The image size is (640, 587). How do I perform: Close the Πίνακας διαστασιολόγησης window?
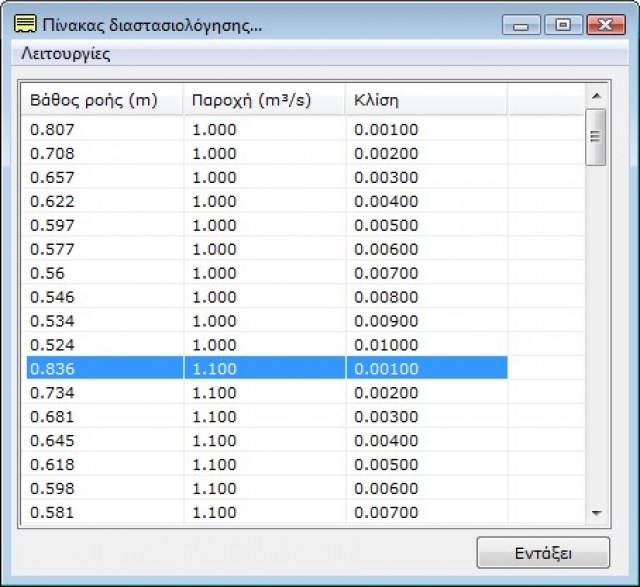606,25
